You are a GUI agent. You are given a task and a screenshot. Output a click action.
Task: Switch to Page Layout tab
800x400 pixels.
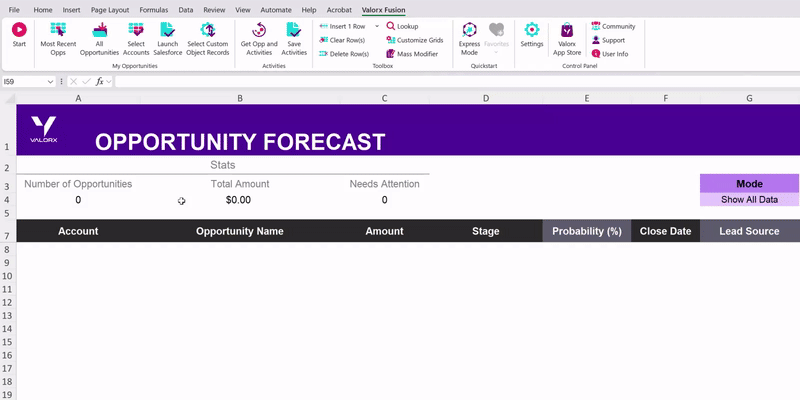click(x=110, y=10)
